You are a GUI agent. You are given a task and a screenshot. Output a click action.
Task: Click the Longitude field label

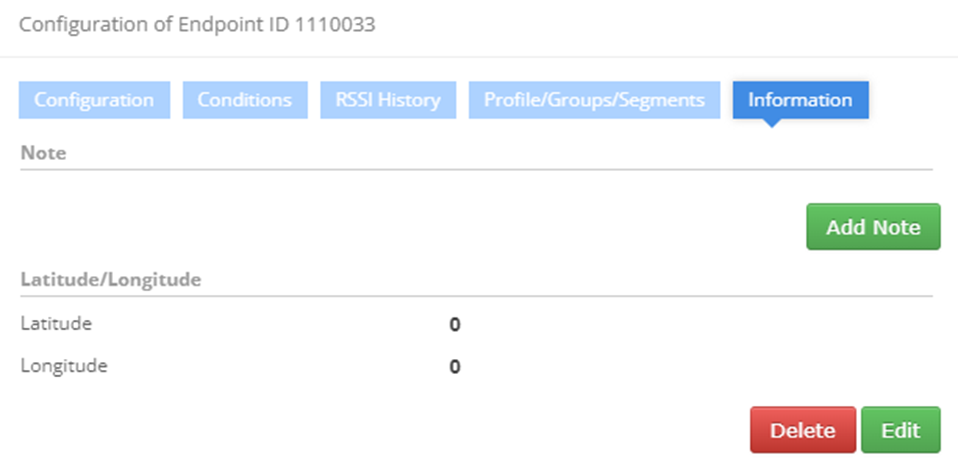[x=64, y=365]
